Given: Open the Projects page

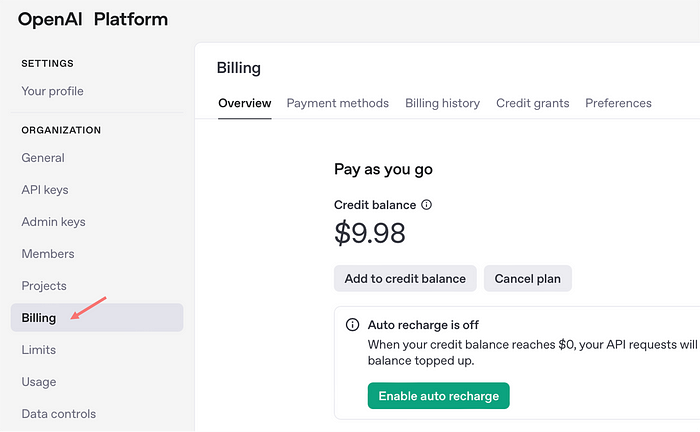Looking at the screenshot, I should click(x=44, y=286).
